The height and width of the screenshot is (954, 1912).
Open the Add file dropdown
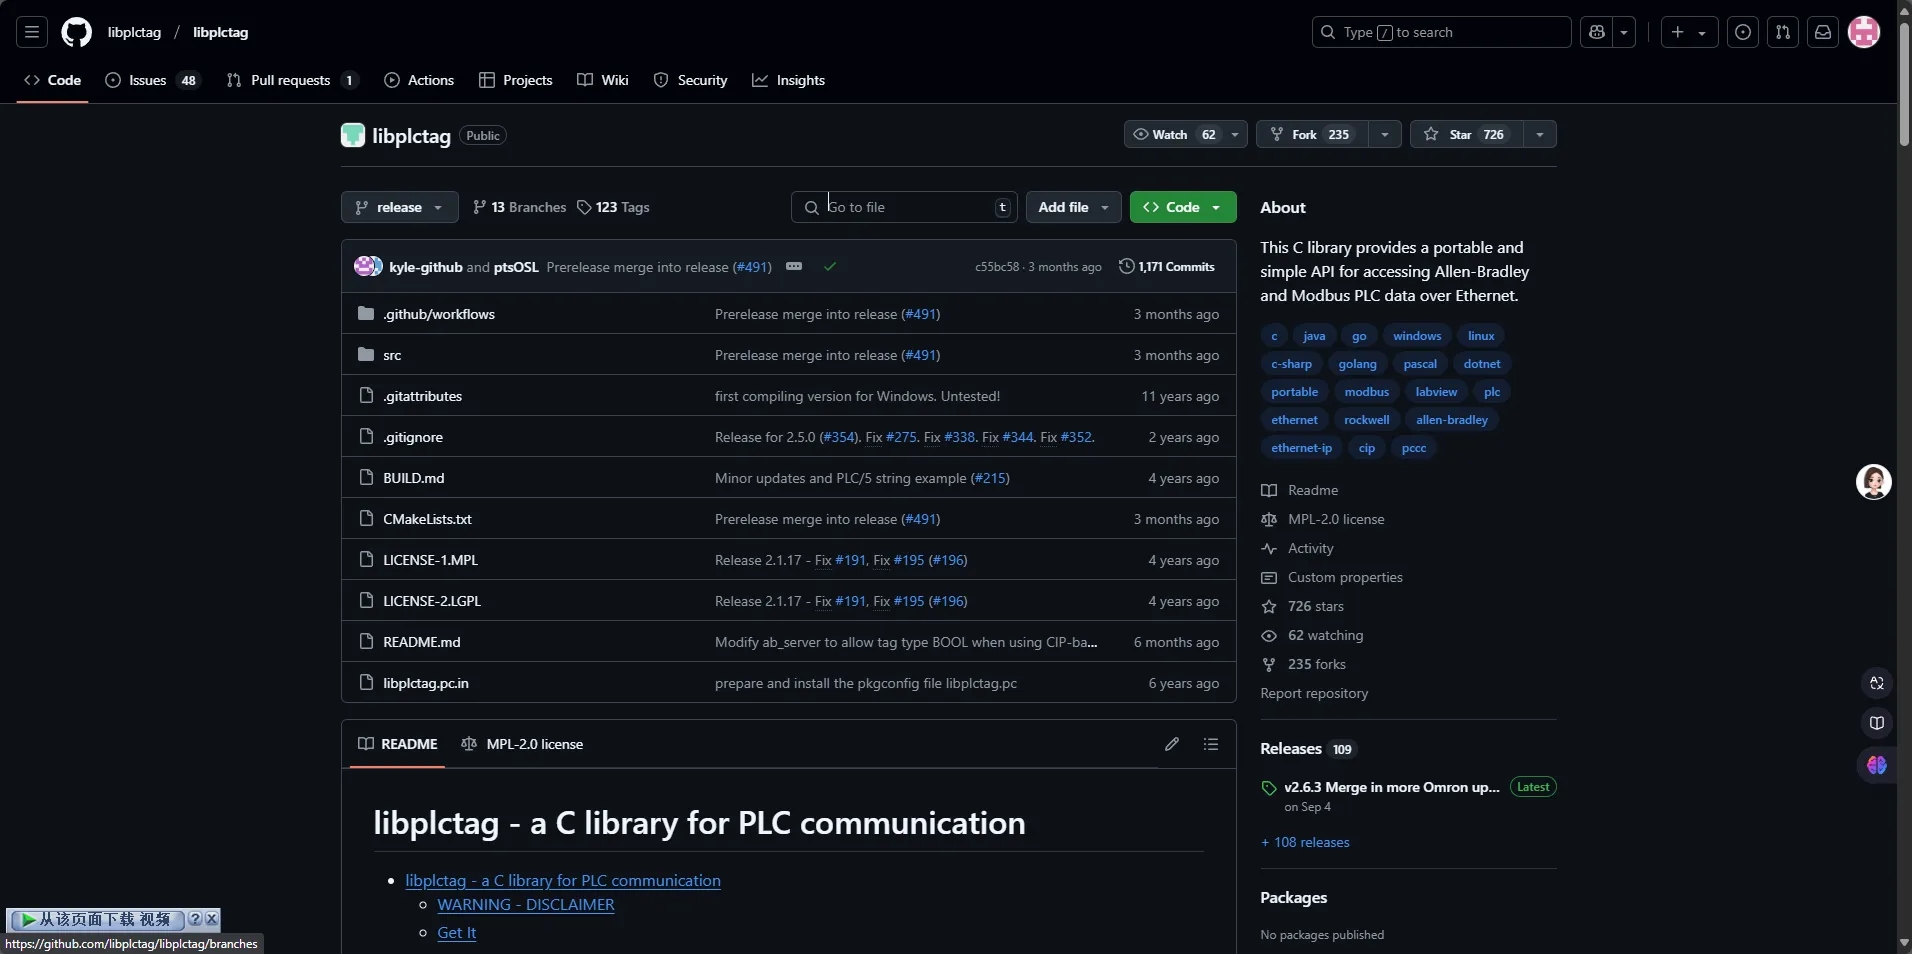[1073, 207]
